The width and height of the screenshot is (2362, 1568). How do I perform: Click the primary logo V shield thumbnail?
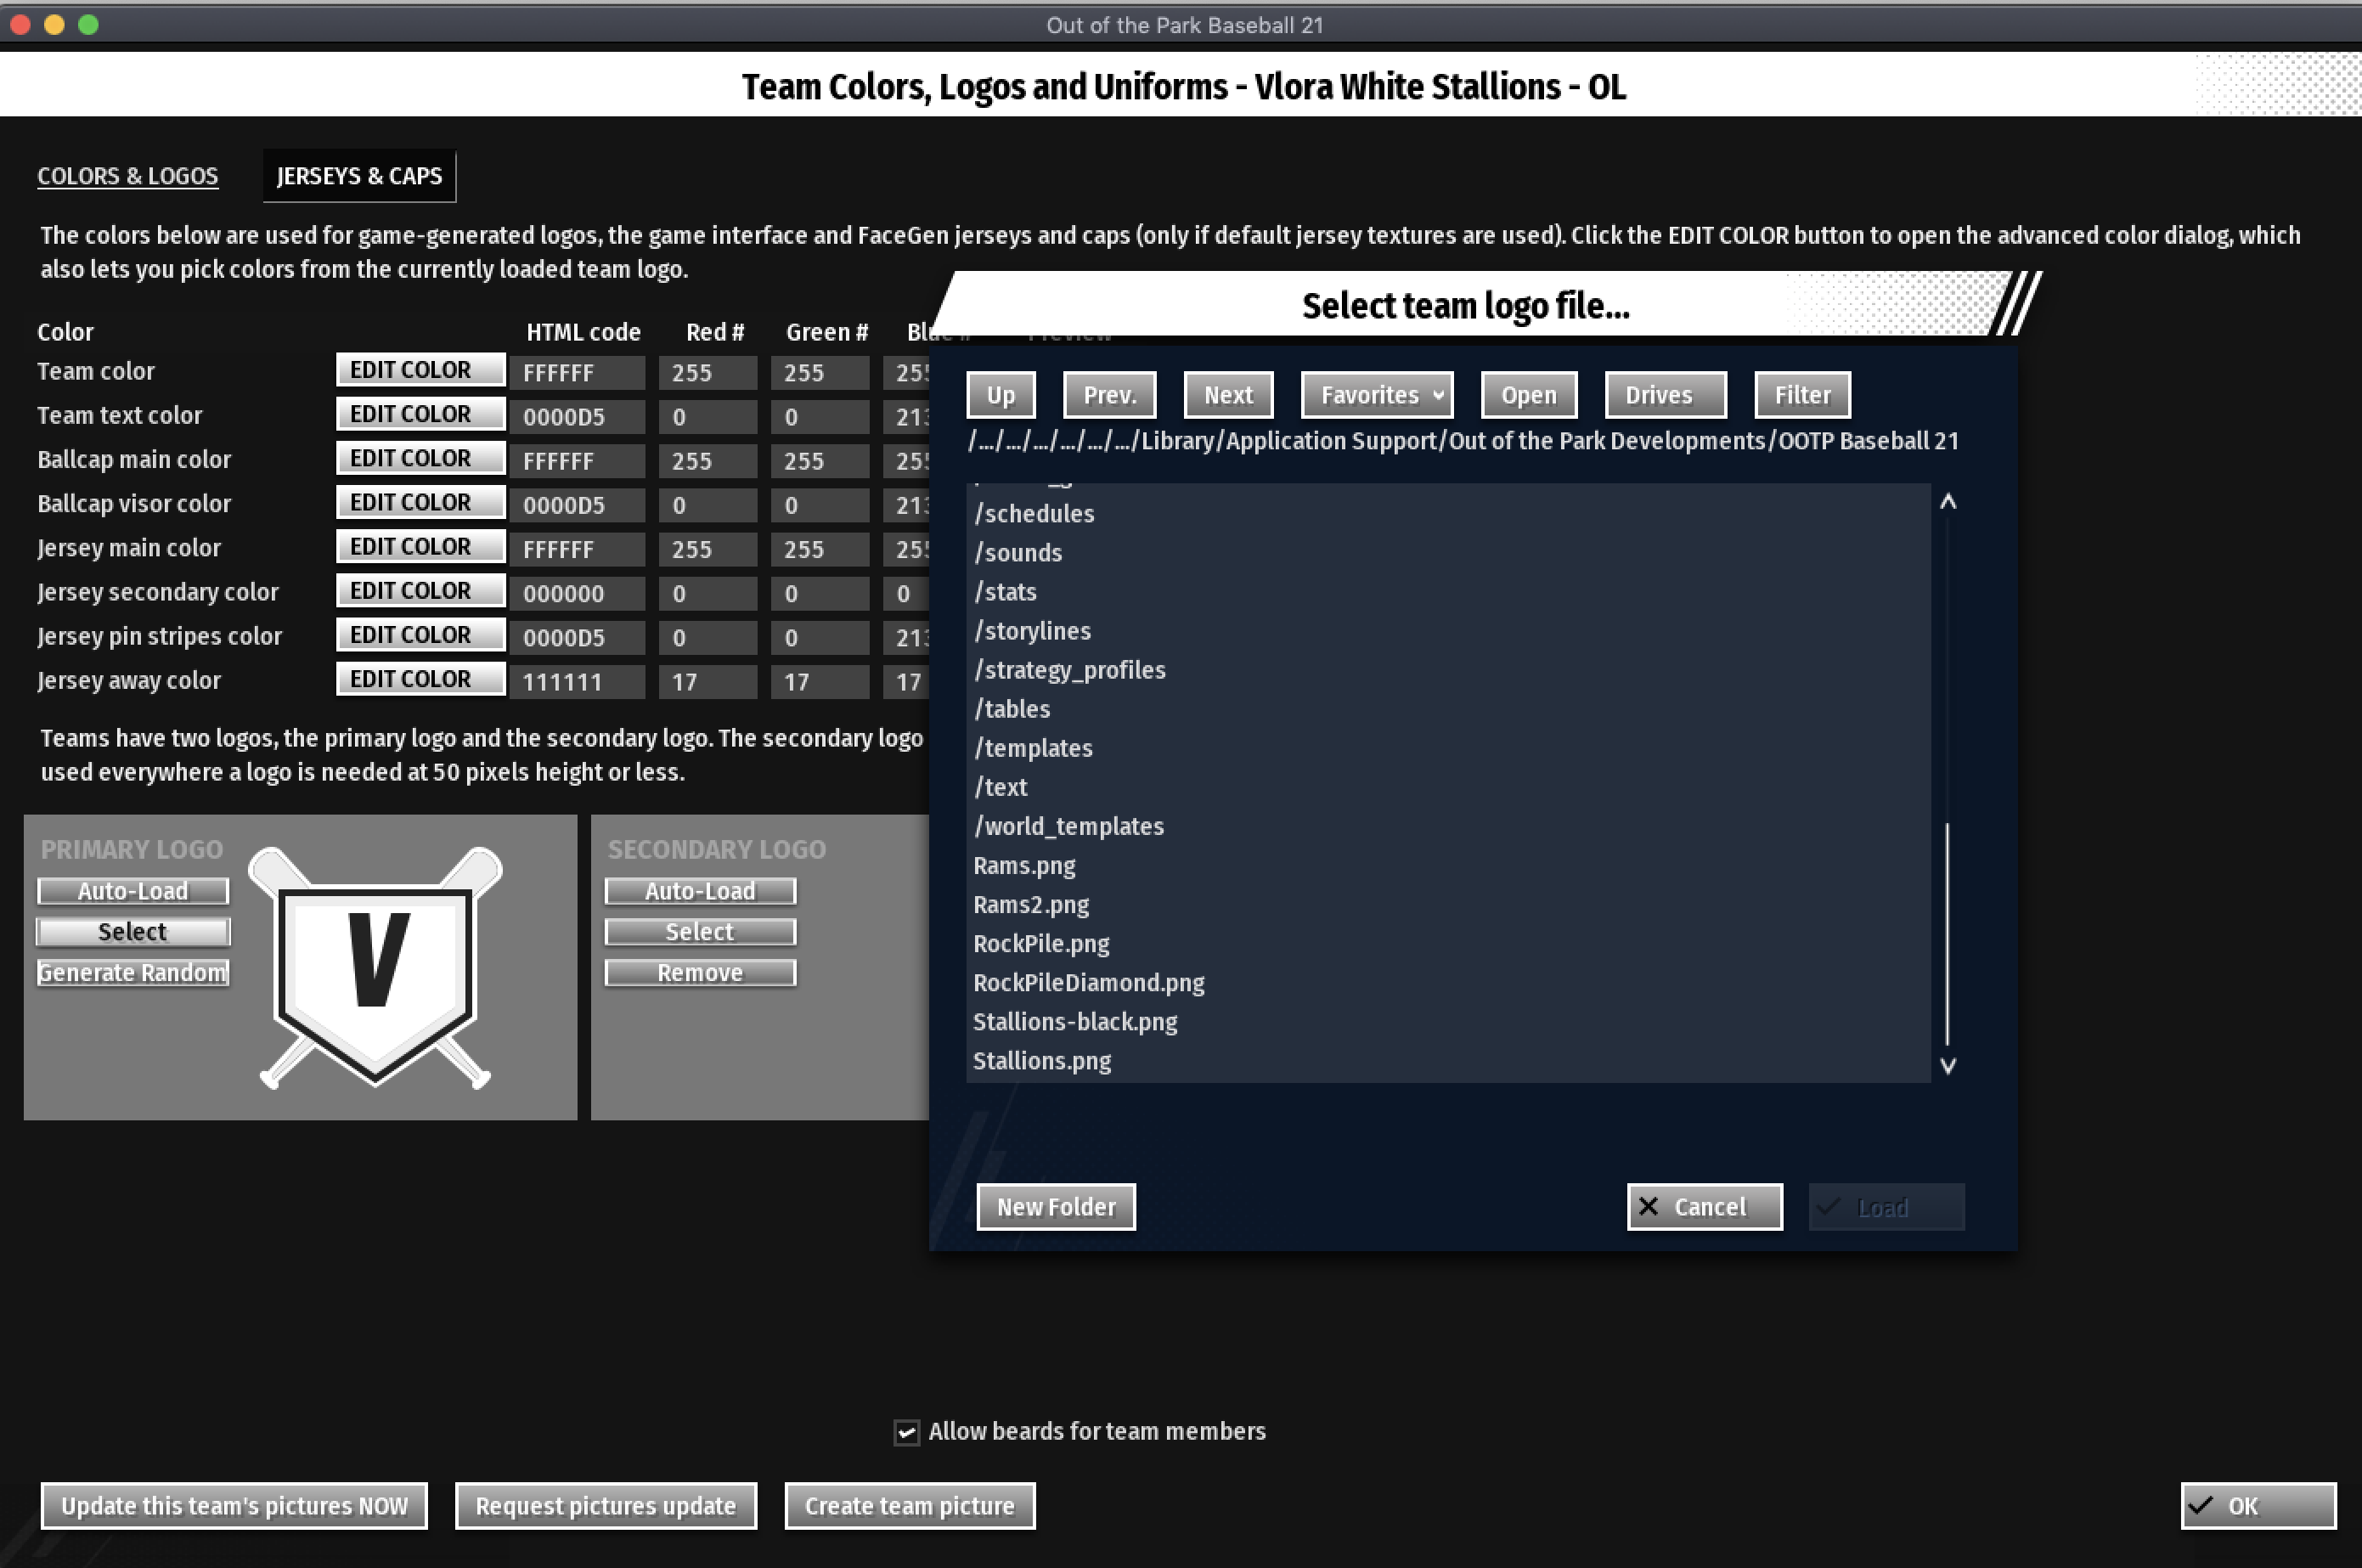(x=375, y=967)
